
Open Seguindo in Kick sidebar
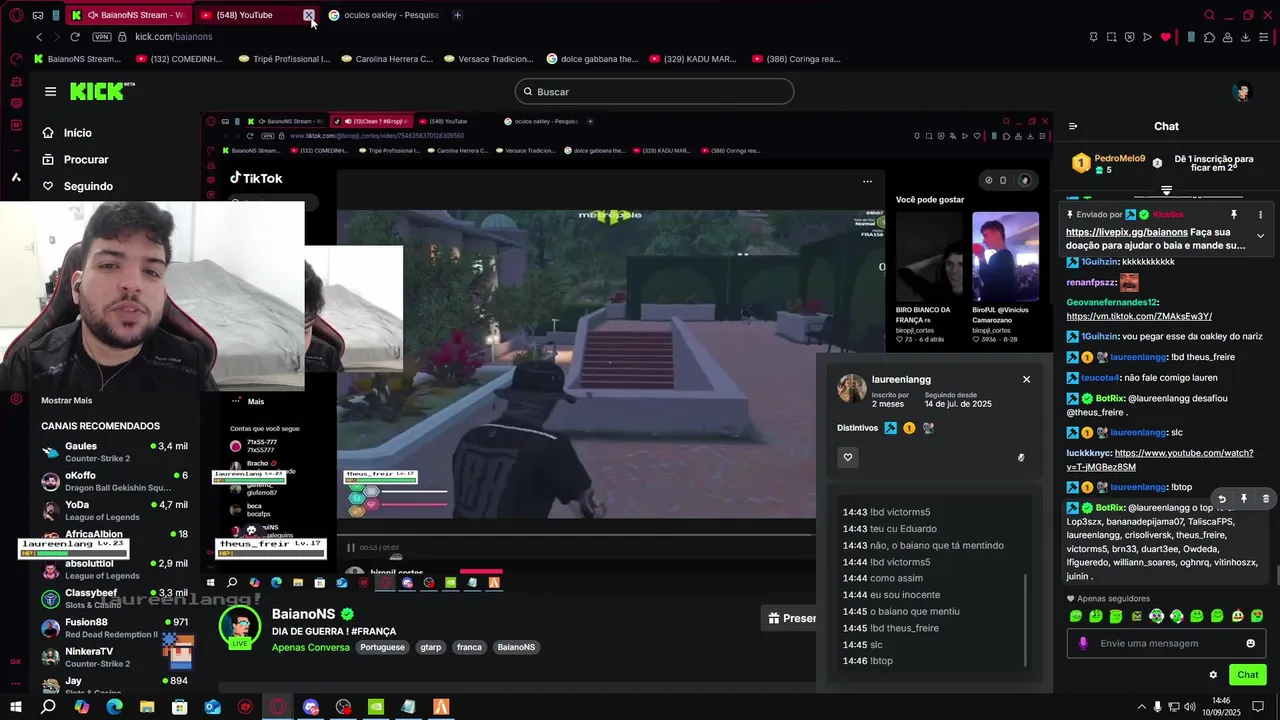coord(78,186)
